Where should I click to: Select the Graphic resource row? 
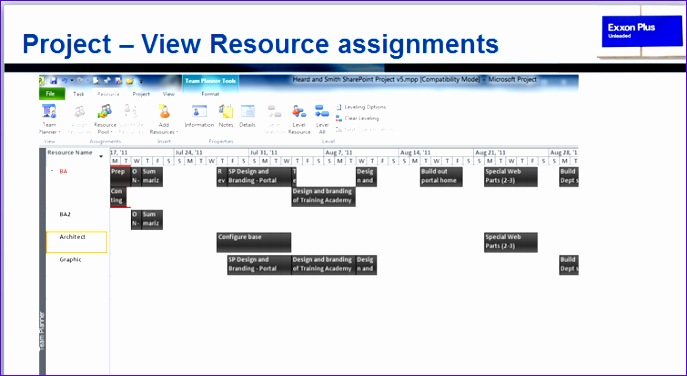[x=71, y=259]
